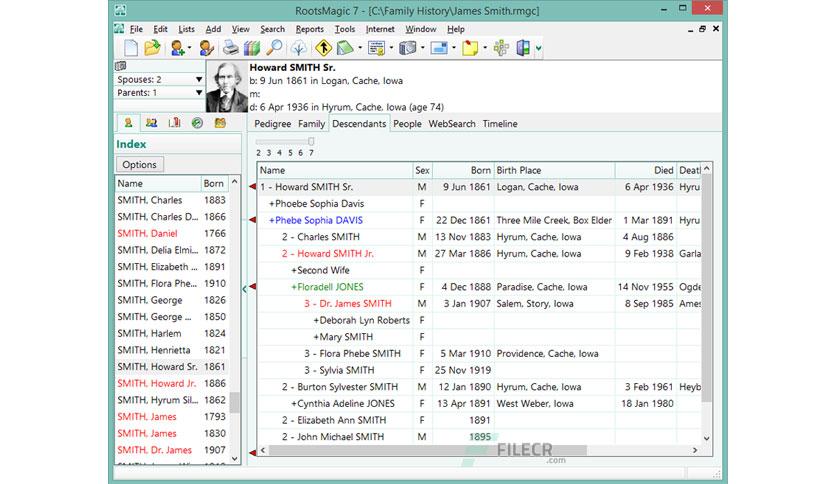Viewport: 836px width, 484px height.
Task: Collapse the sidebar with the left chevron
Action: click(244, 289)
